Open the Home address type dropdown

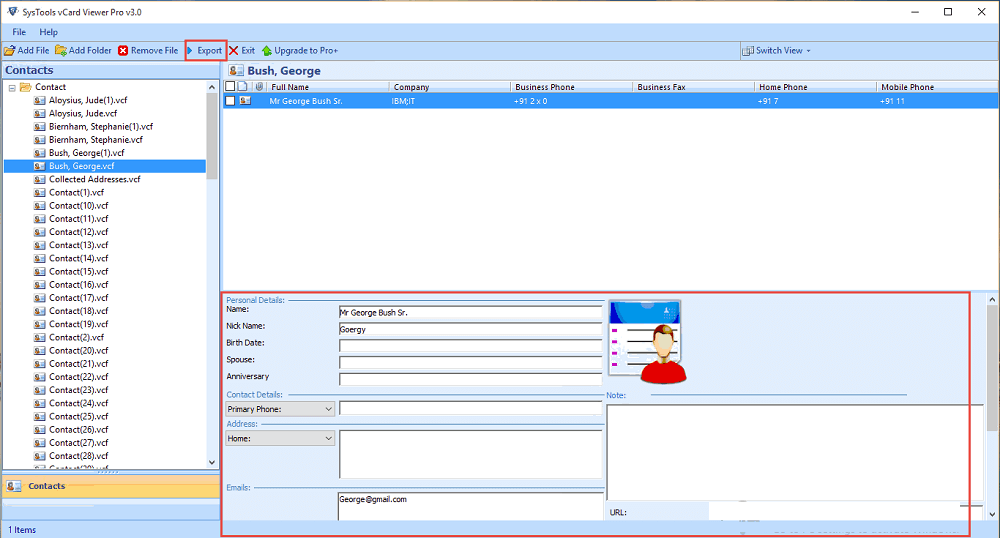[x=280, y=438]
